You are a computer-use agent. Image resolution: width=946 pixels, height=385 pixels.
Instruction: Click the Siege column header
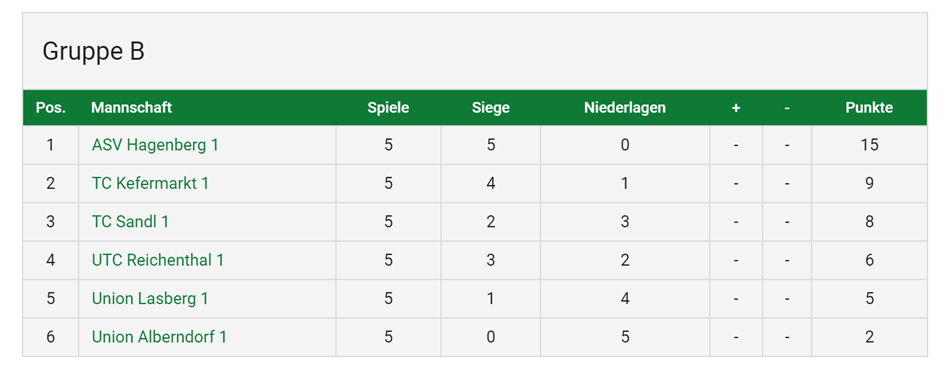point(490,108)
